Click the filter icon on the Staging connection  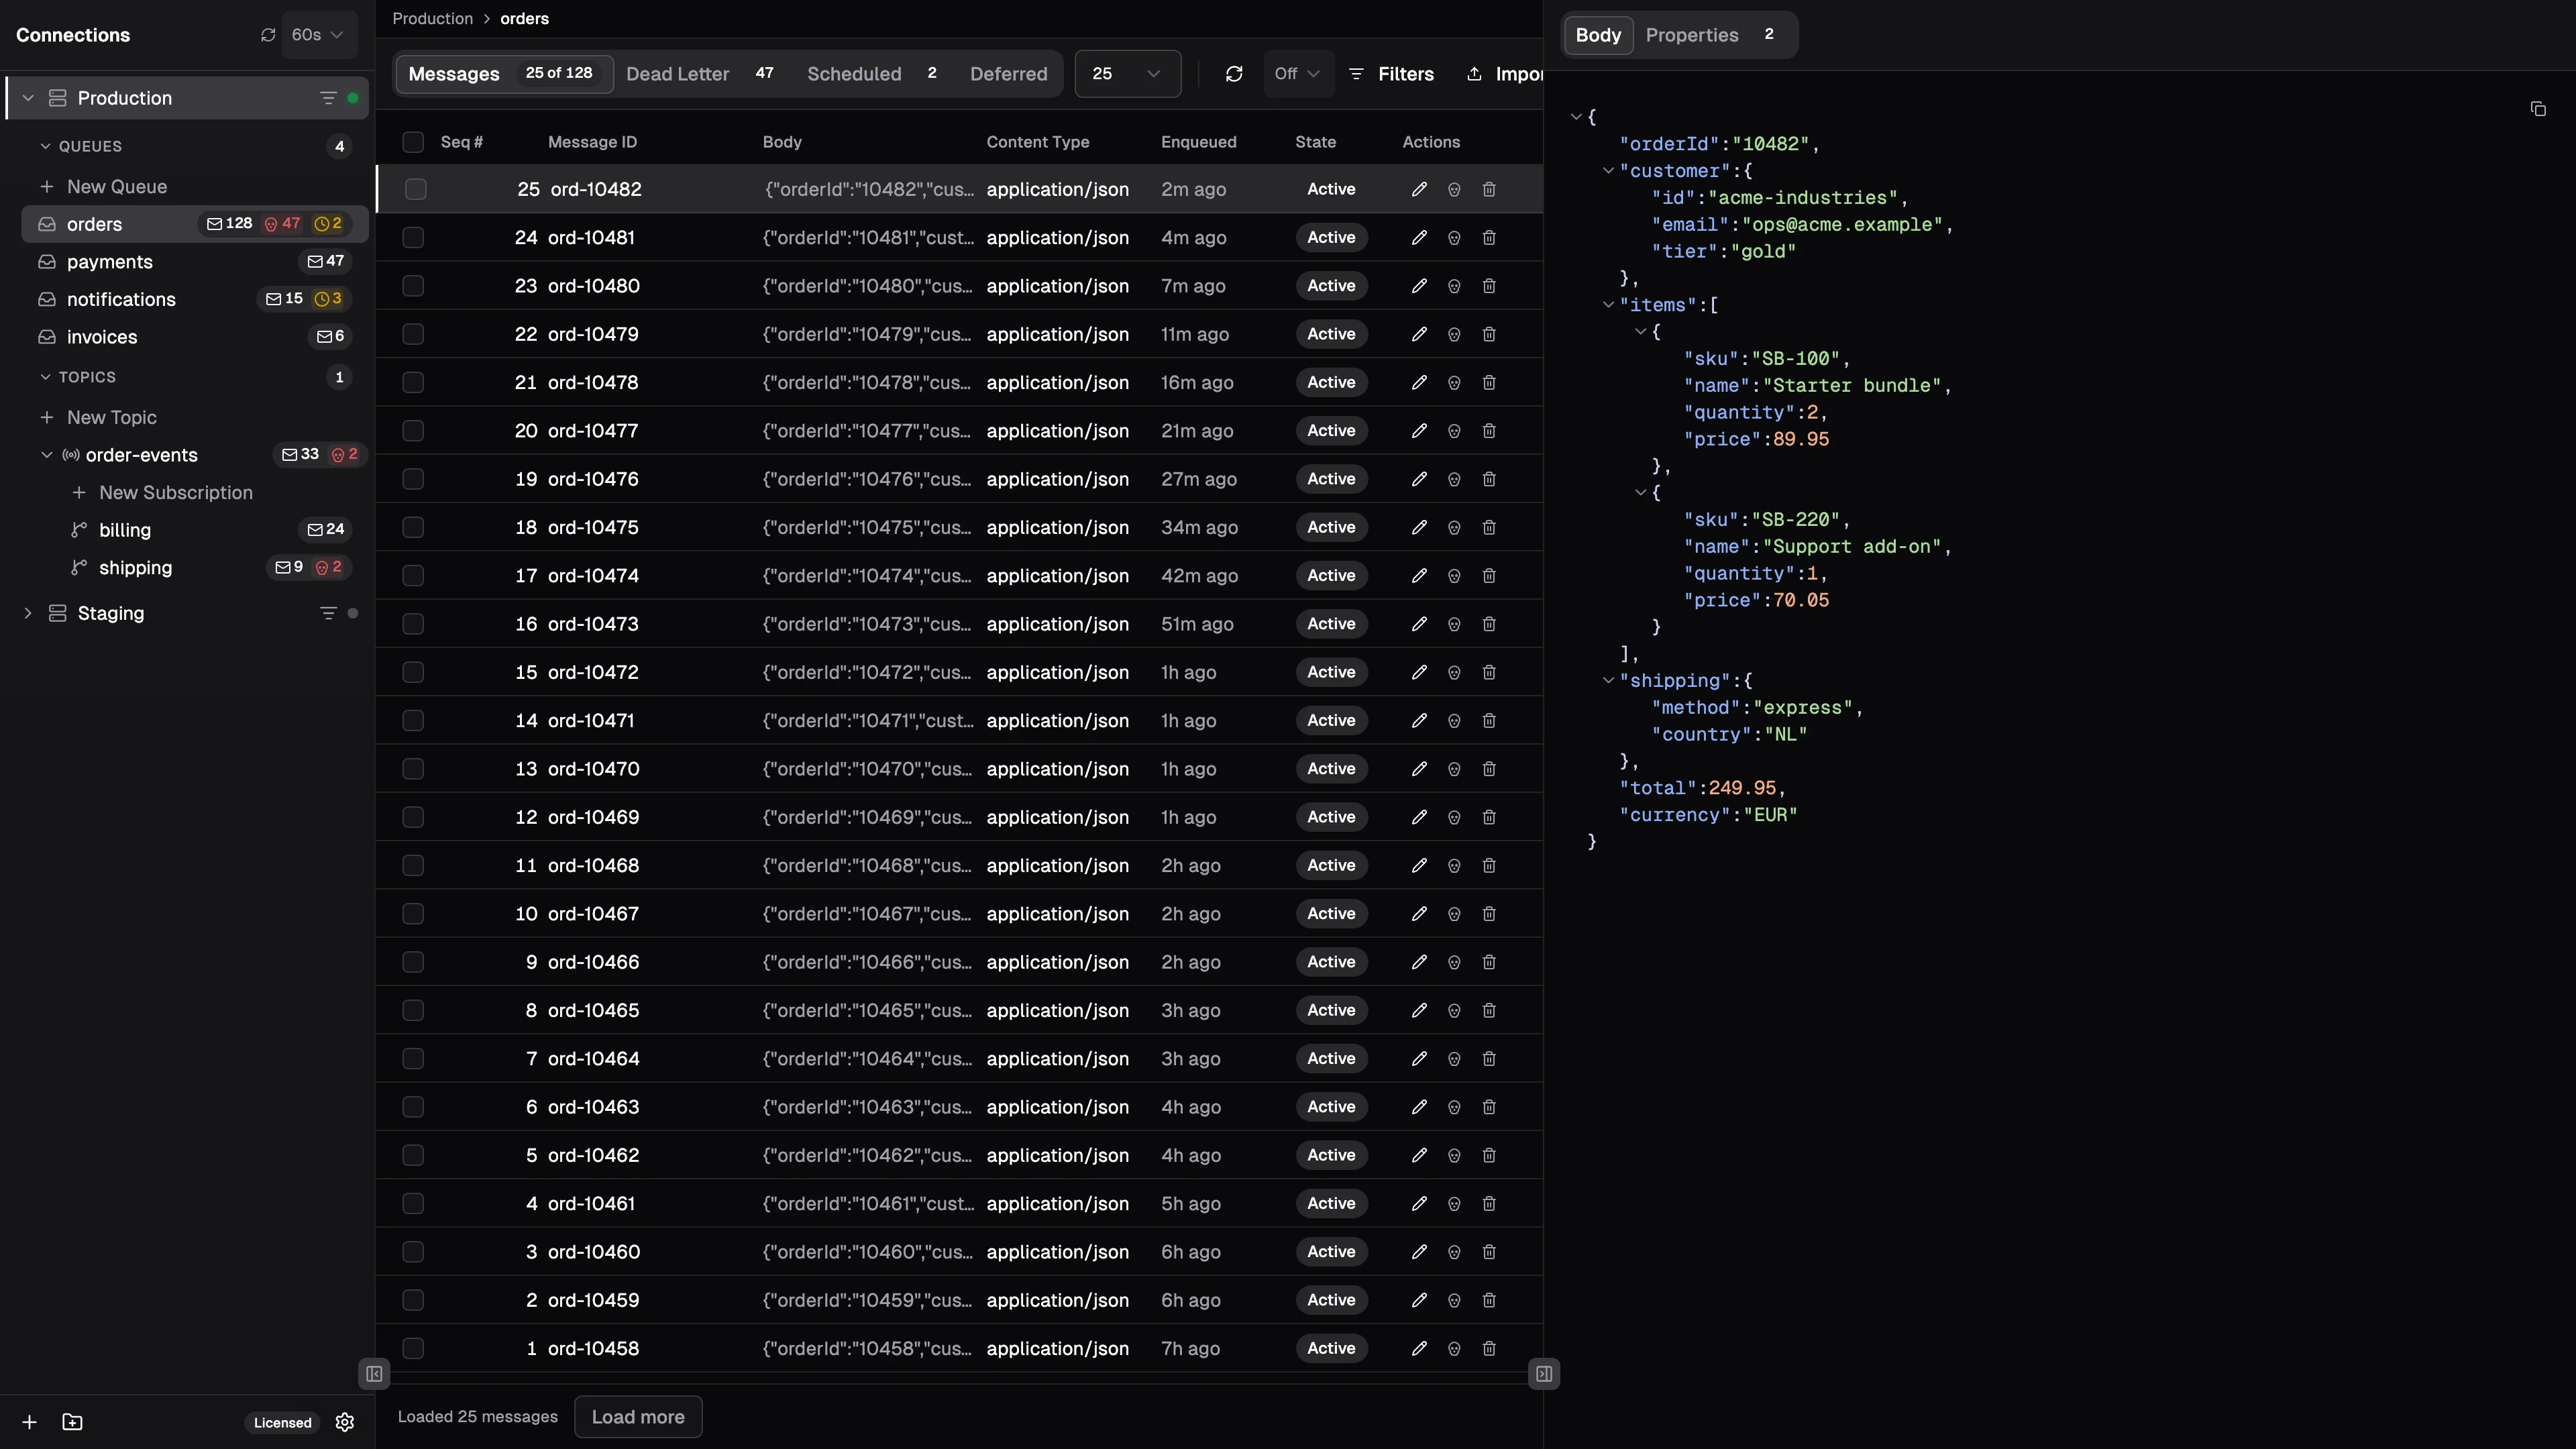coord(328,613)
